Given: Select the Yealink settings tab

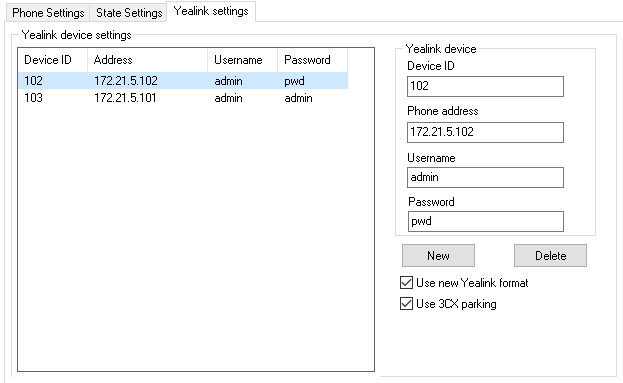Looking at the screenshot, I should [211, 11].
